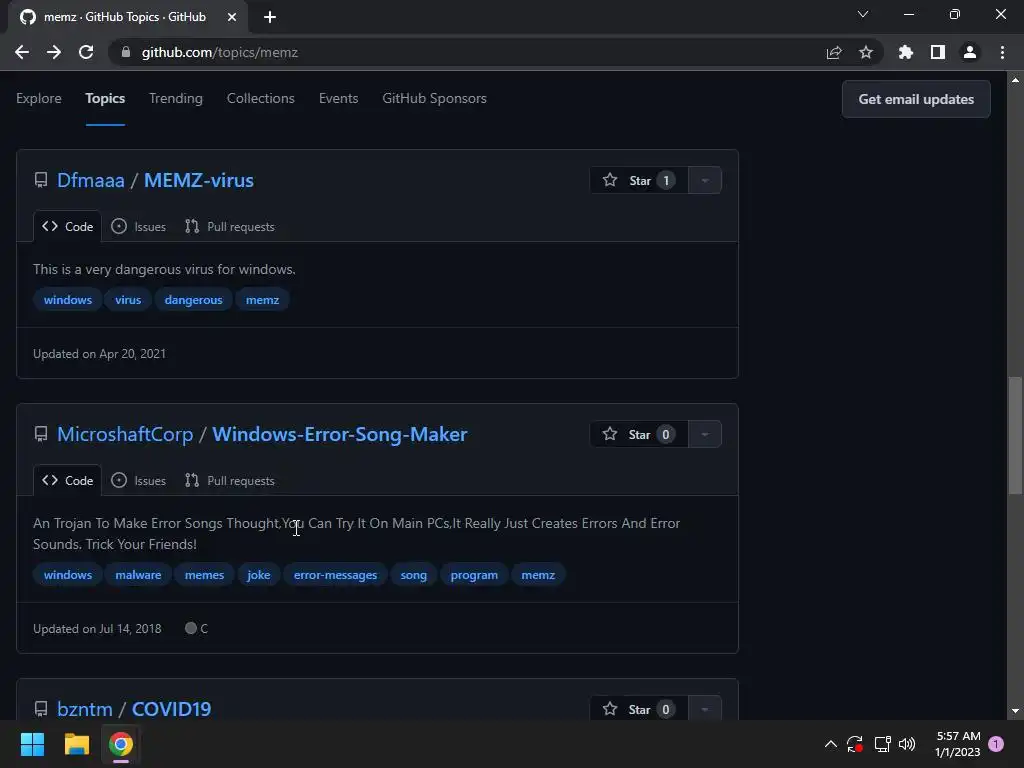
Task: Click the windows tag under MEMZ-virus
Action: (68, 300)
